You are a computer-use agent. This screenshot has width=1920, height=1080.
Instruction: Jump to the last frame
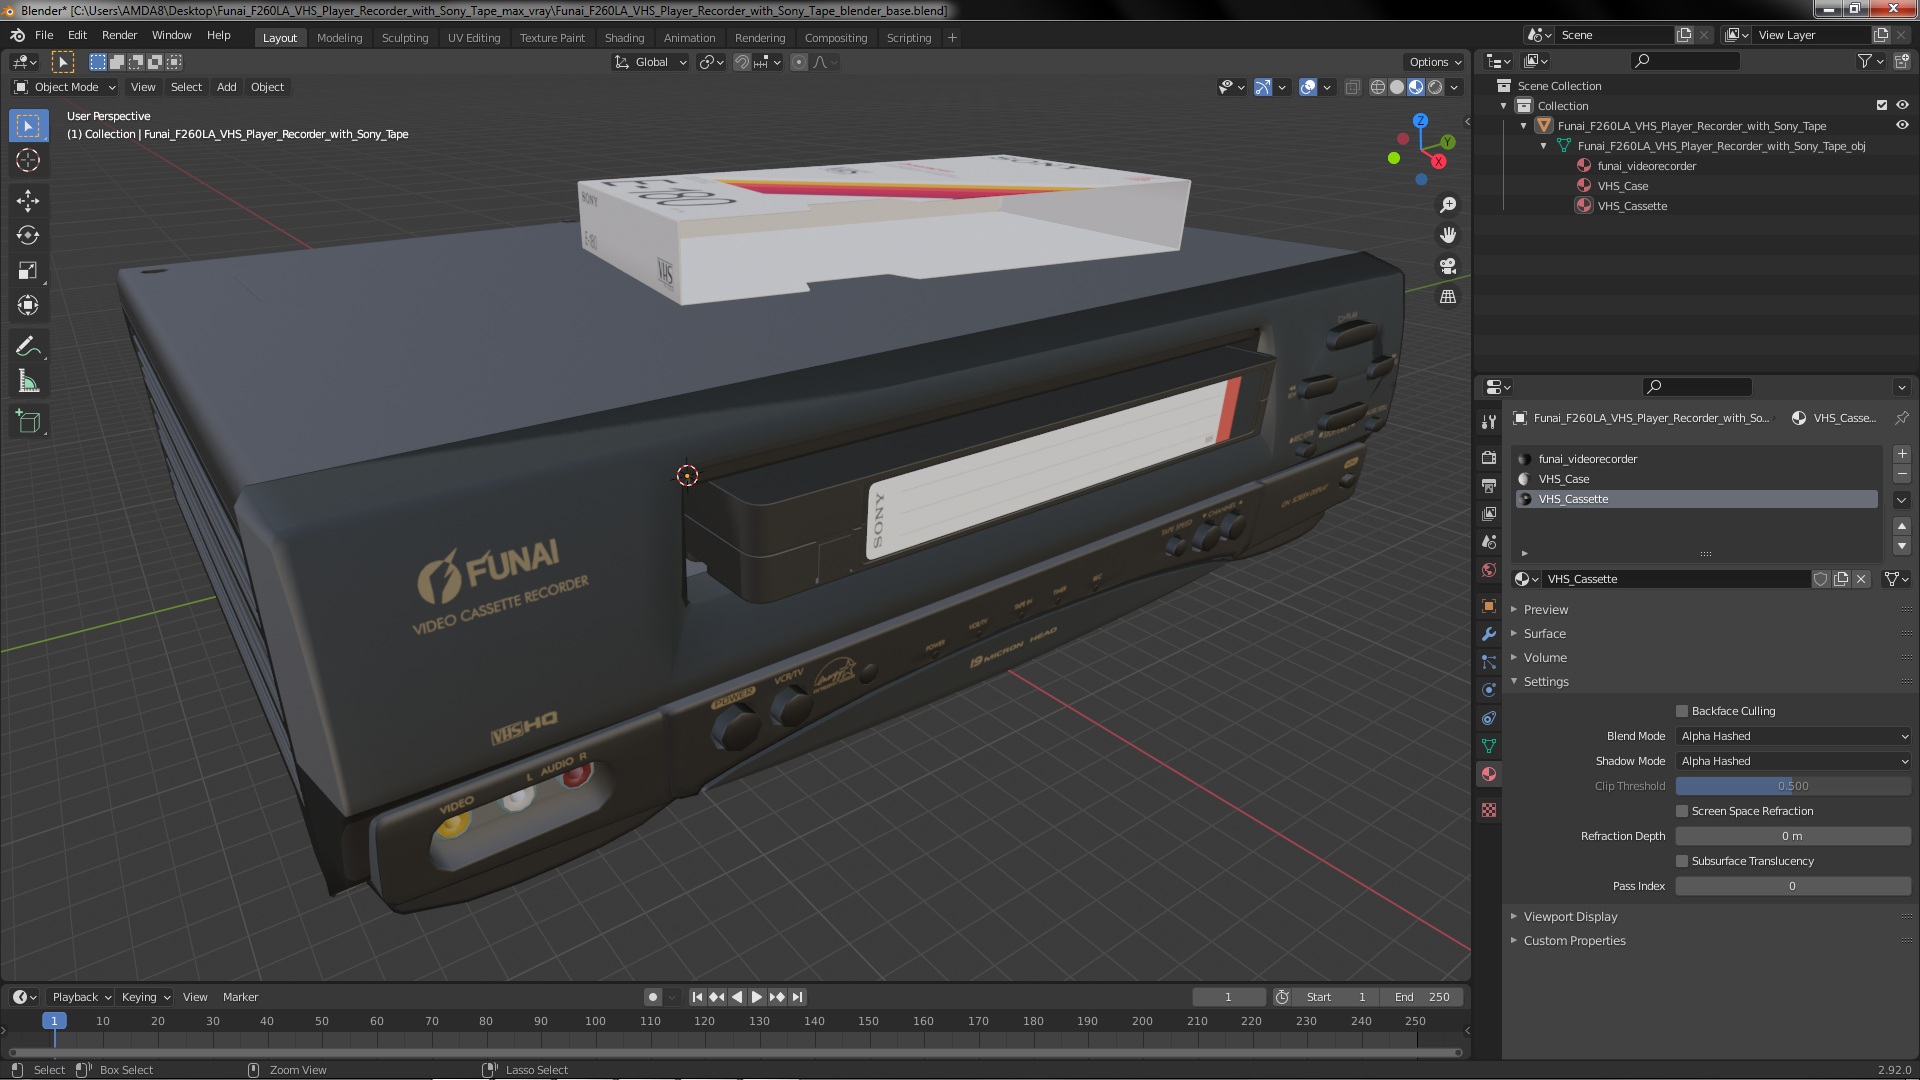797,997
